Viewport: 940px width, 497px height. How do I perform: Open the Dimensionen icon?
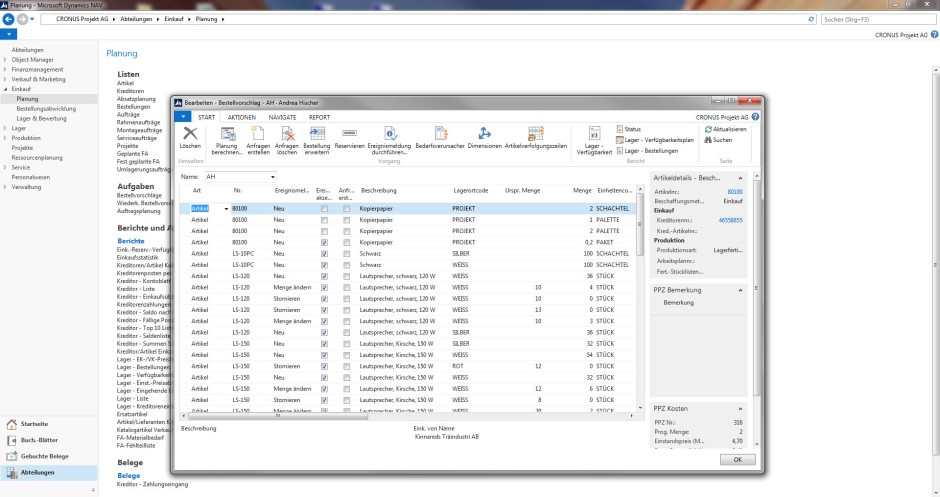(484, 134)
